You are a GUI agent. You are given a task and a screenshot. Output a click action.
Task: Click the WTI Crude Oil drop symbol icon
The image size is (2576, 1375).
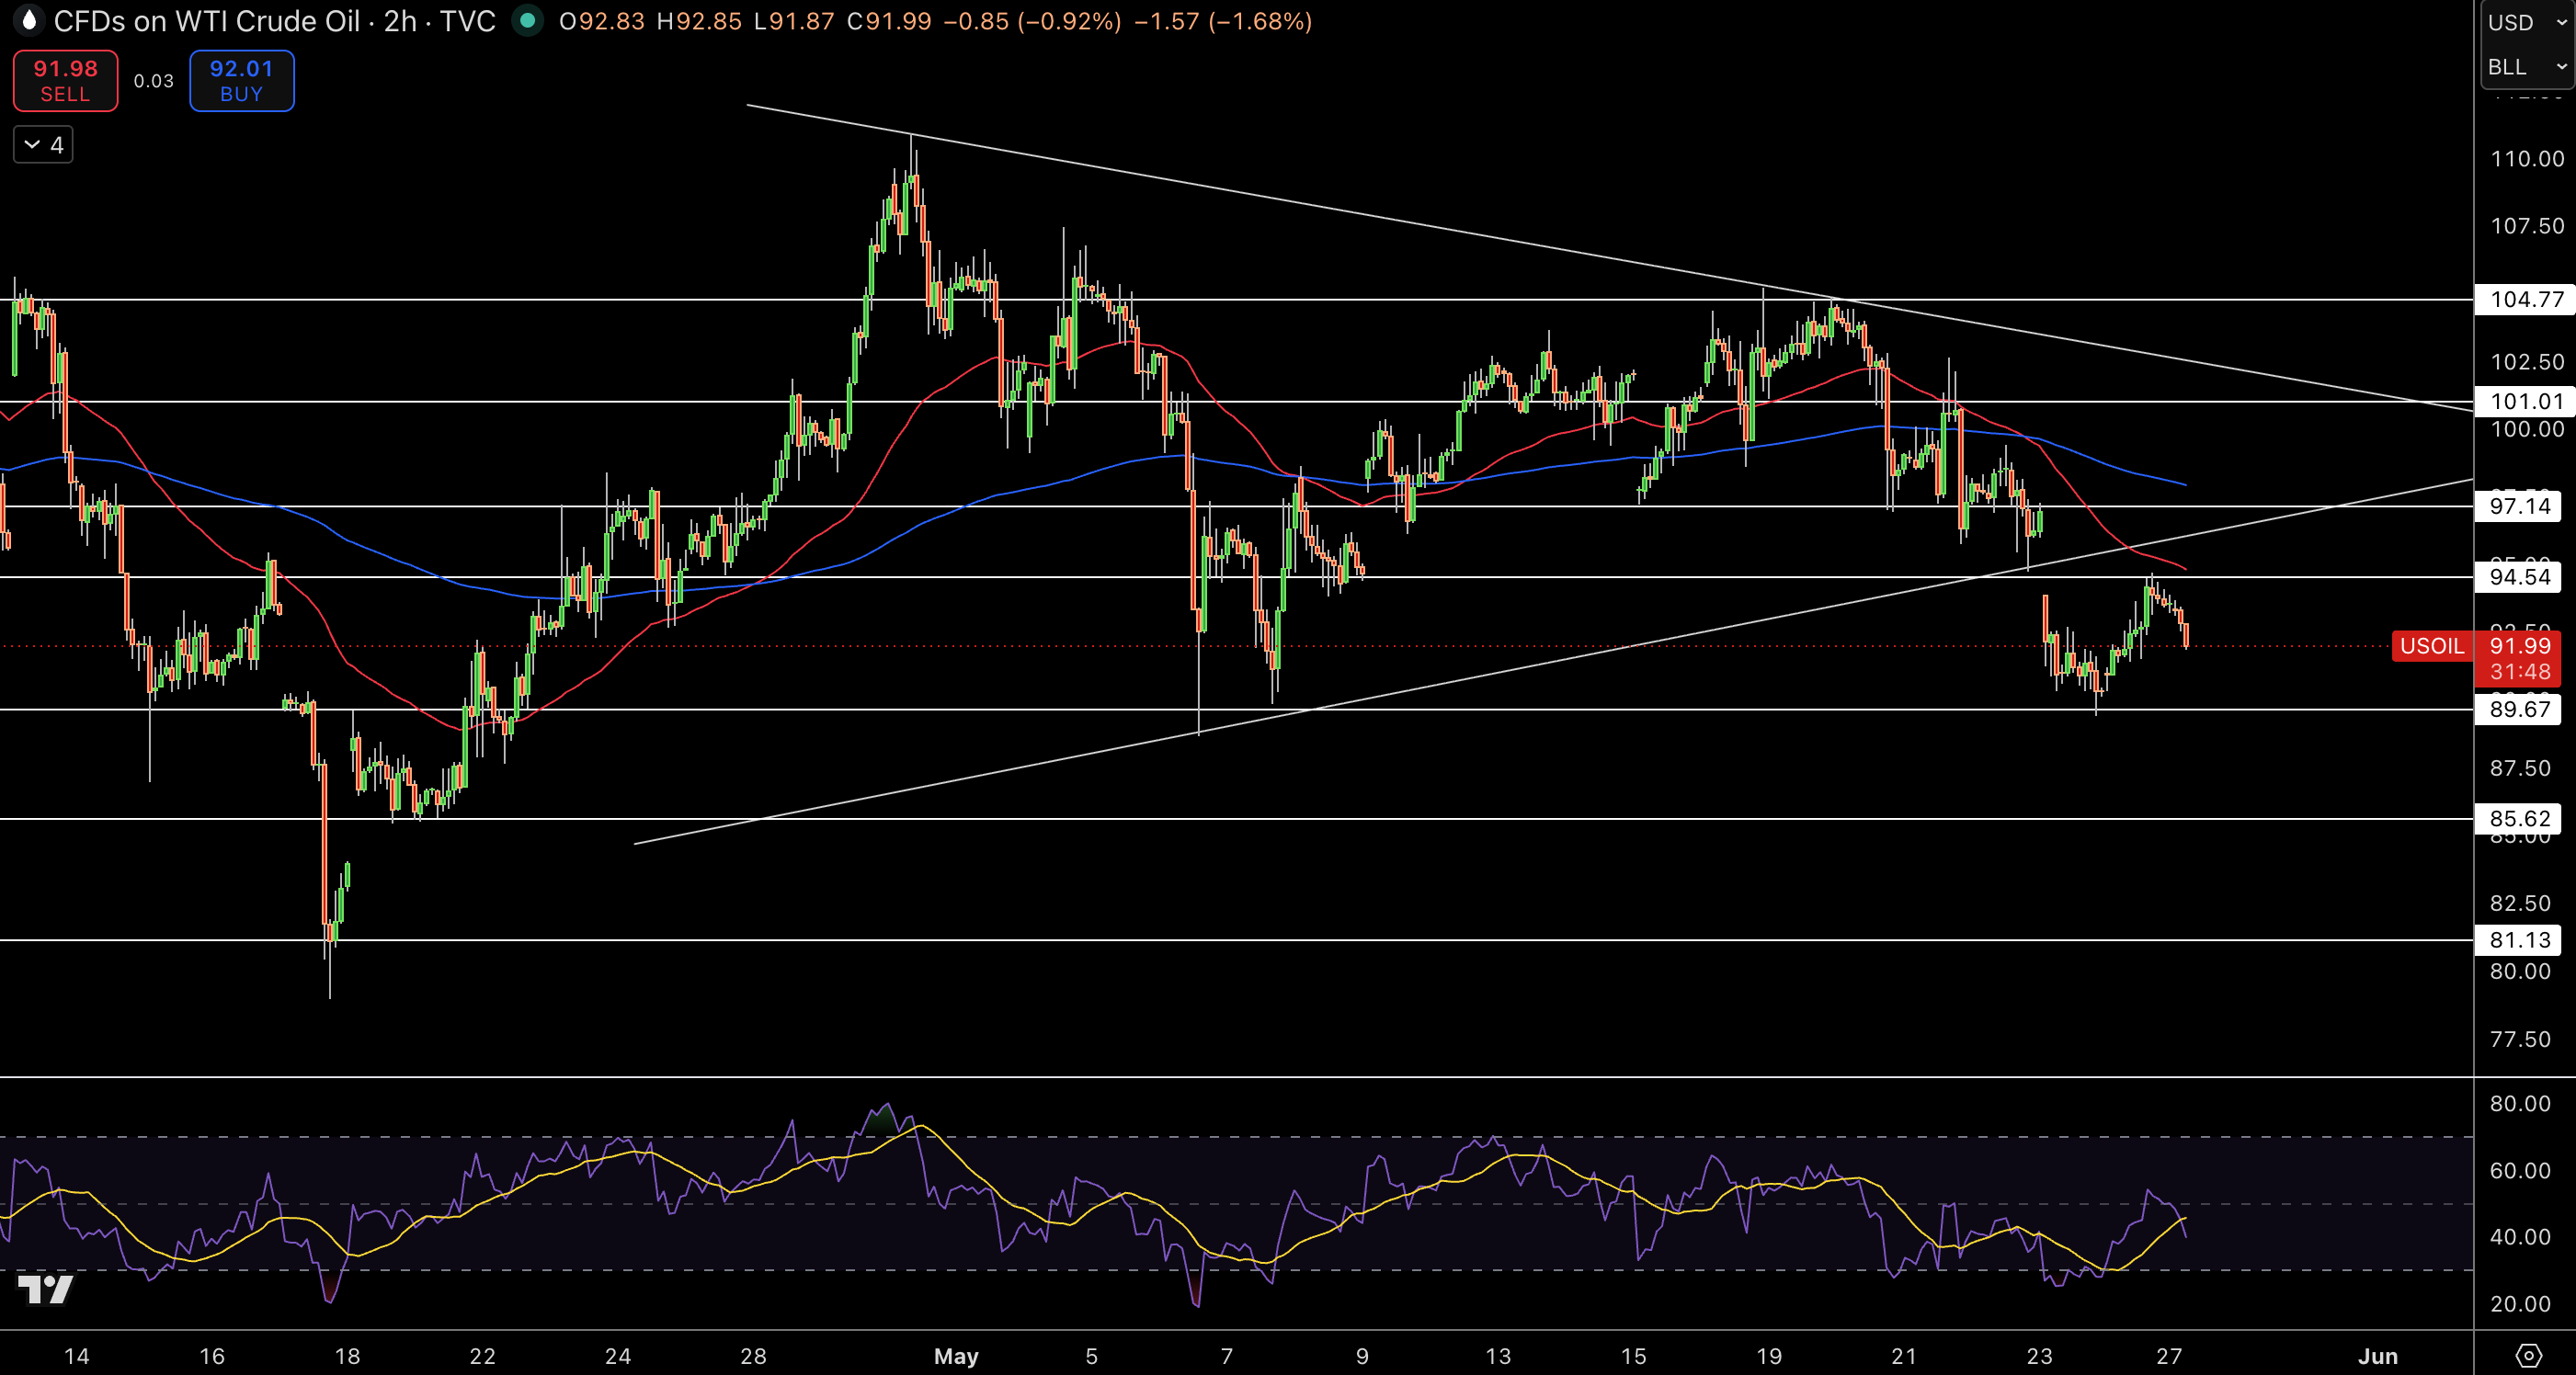click(29, 20)
